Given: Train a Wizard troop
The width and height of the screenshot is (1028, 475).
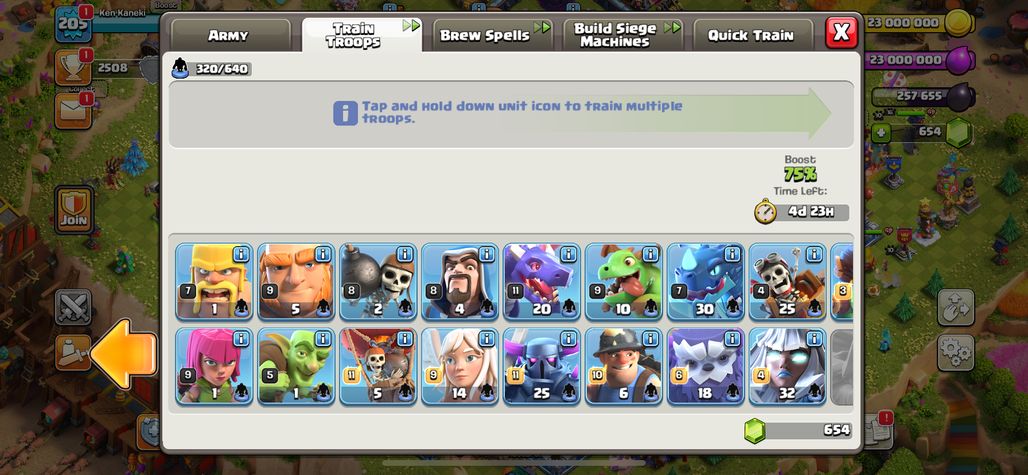Looking at the screenshot, I should (x=460, y=281).
